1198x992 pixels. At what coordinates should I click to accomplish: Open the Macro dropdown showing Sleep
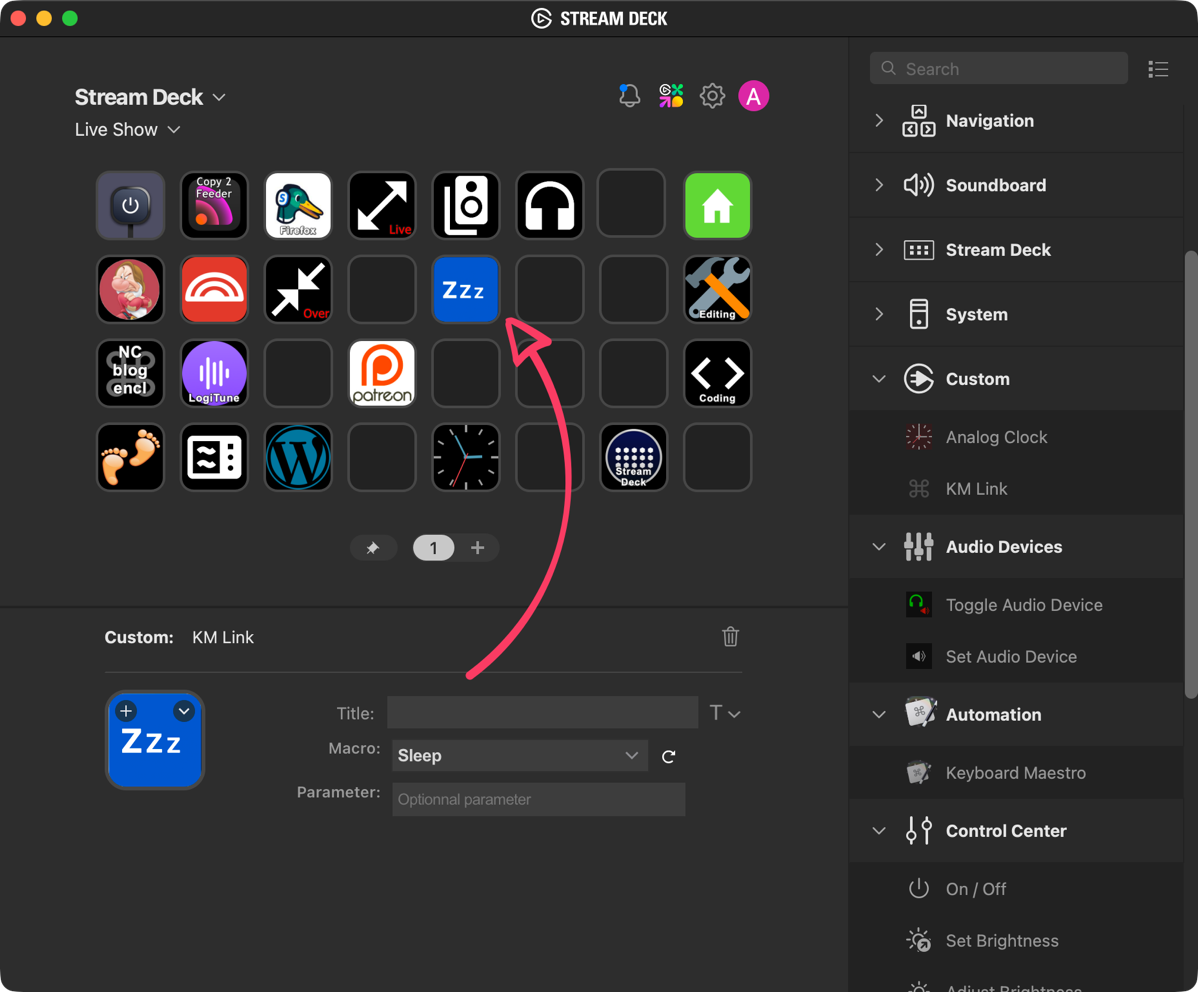(x=519, y=756)
